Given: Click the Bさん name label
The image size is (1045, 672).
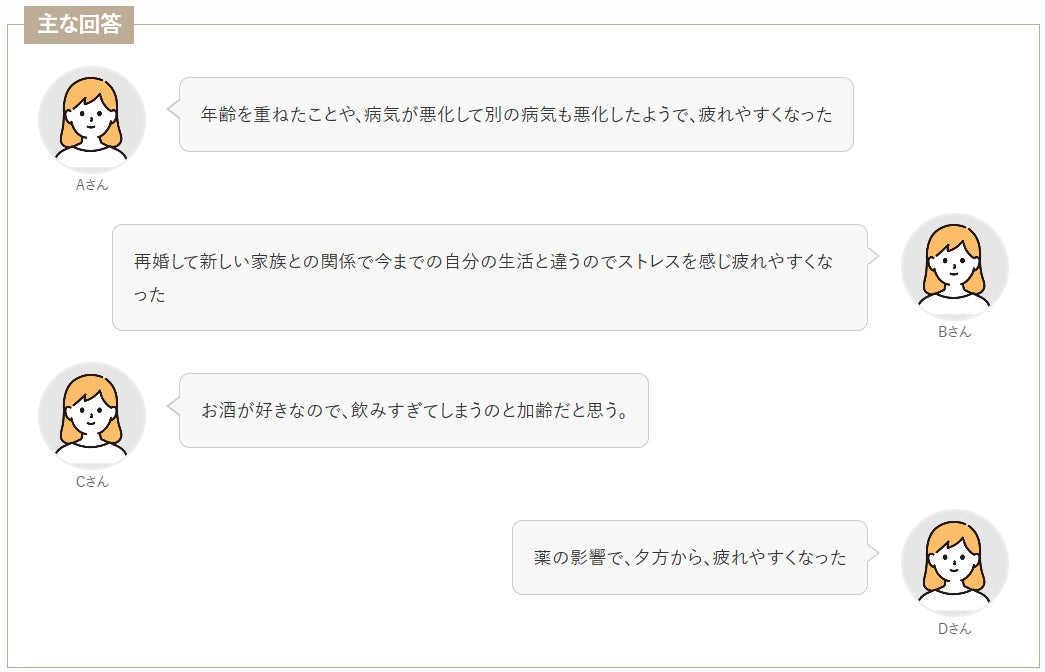Looking at the screenshot, I should pyautogui.click(x=954, y=332).
